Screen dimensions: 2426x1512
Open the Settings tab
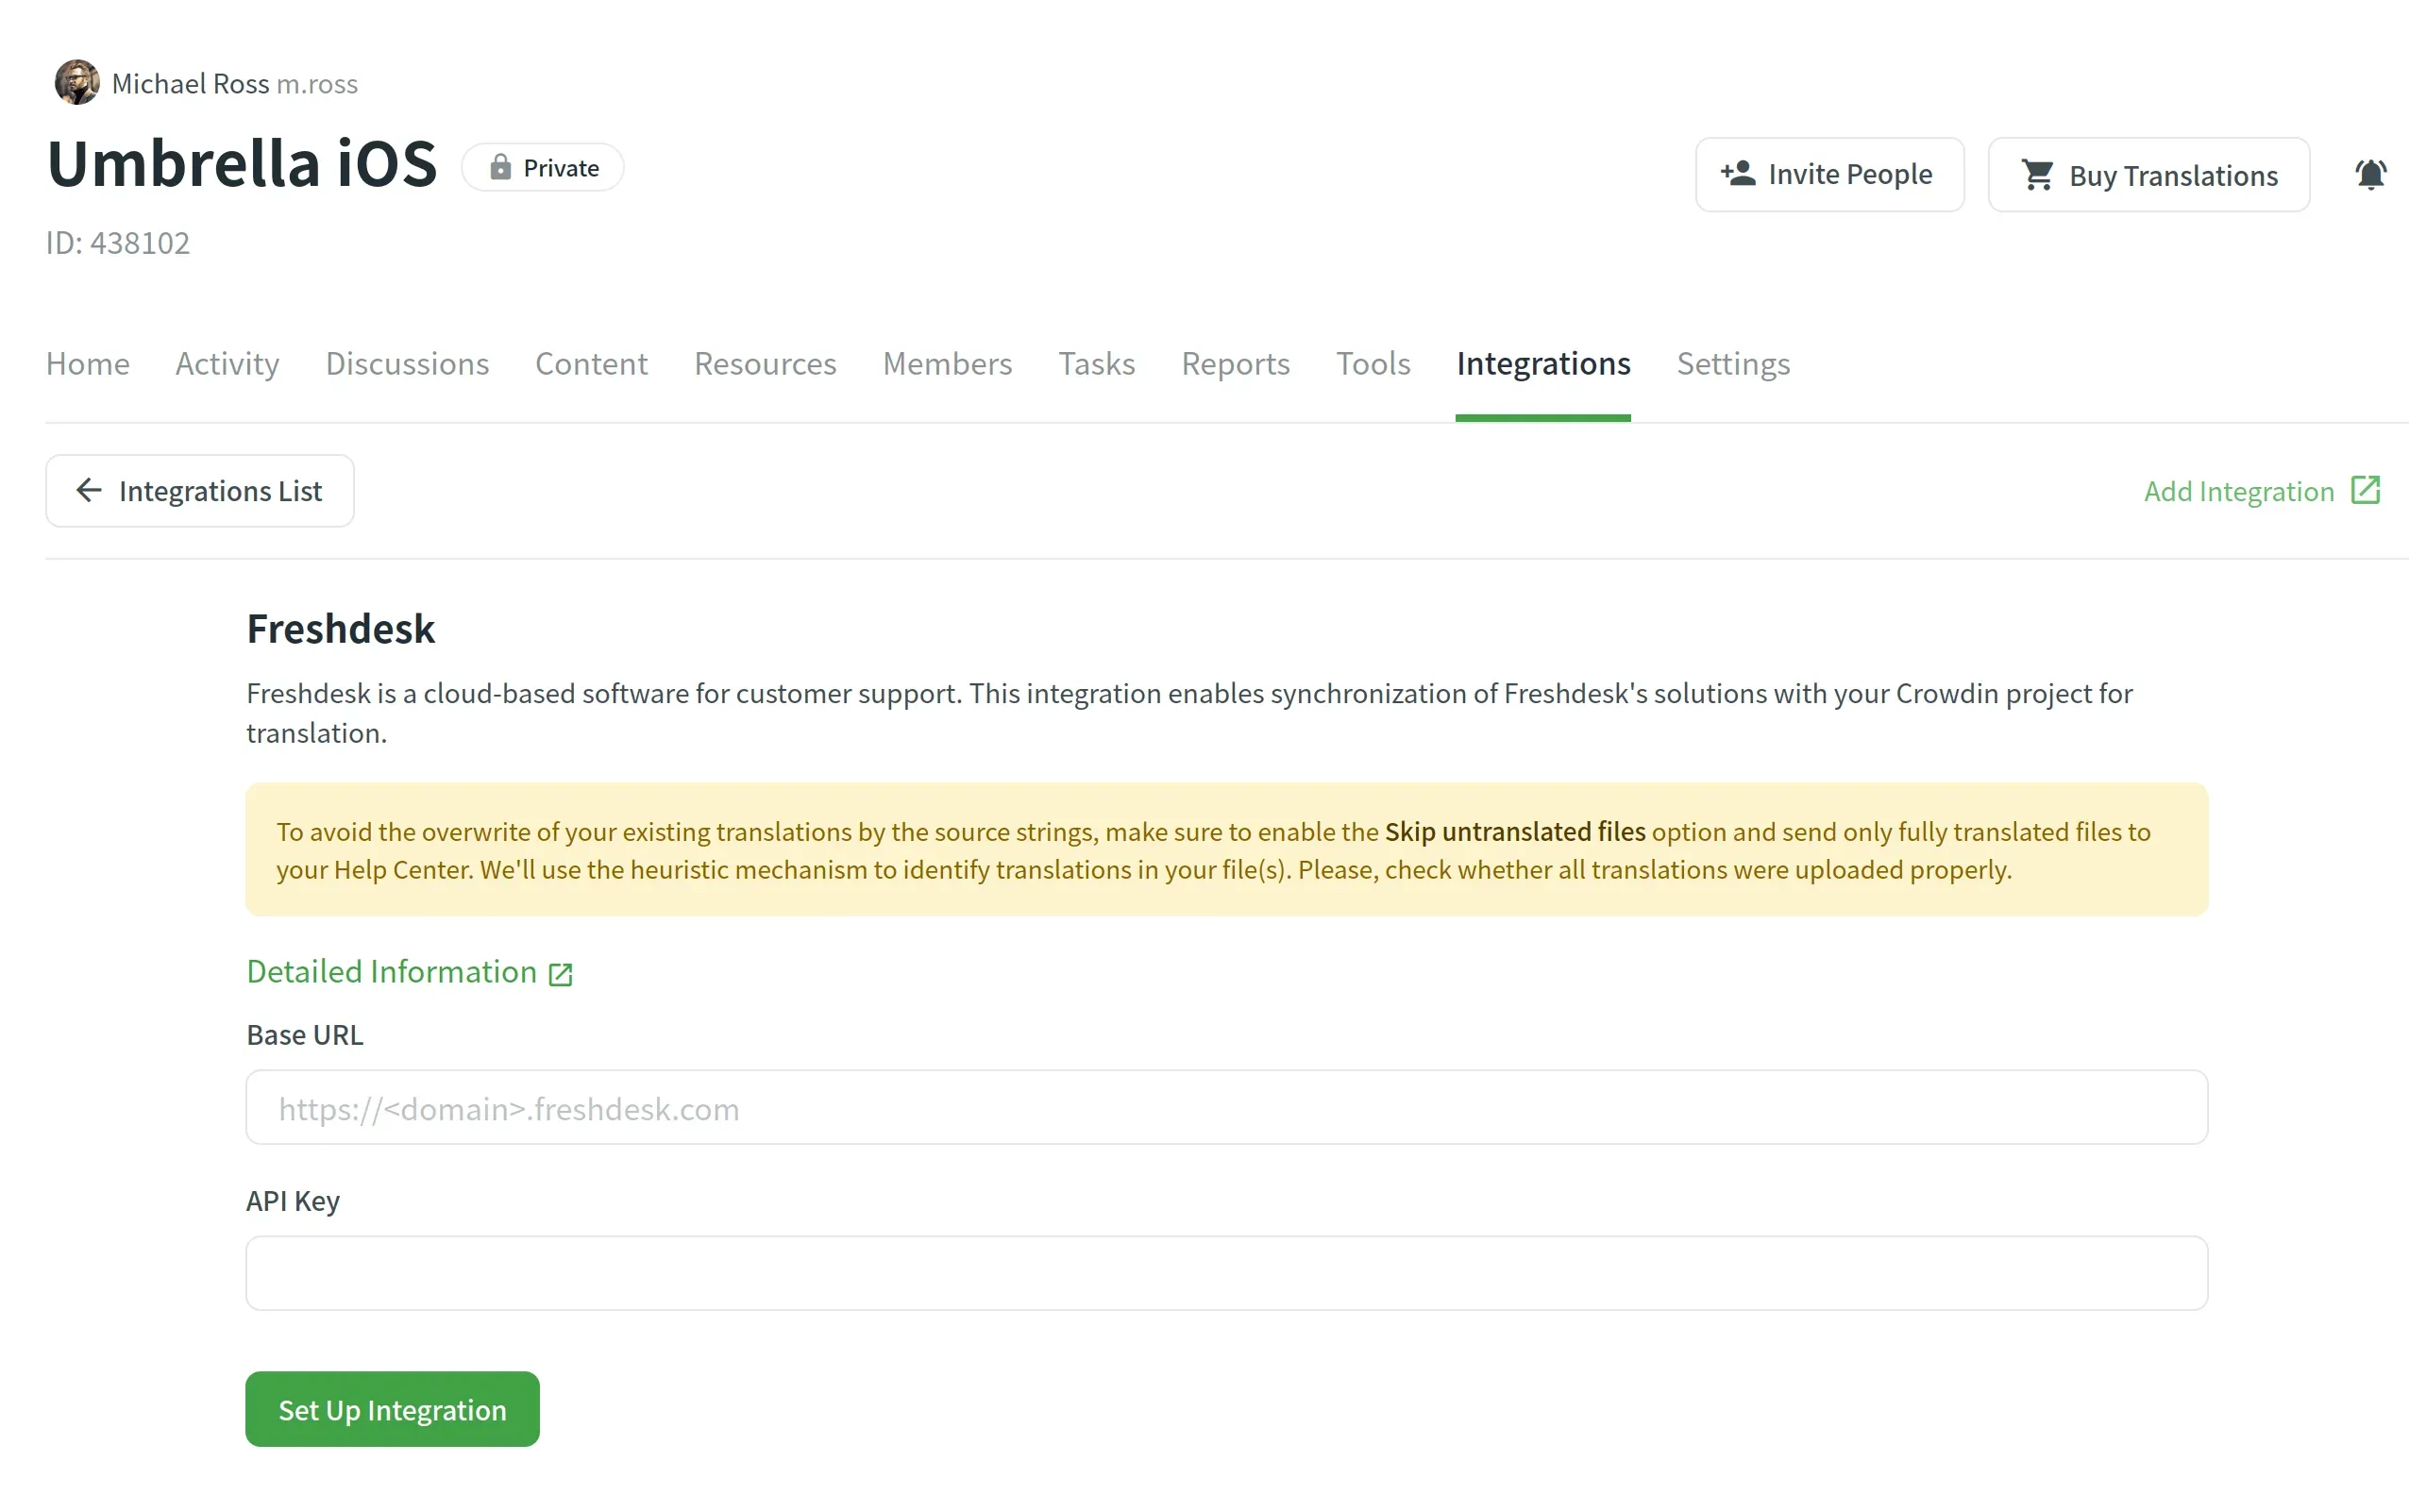pyautogui.click(x=1733, y=364)
